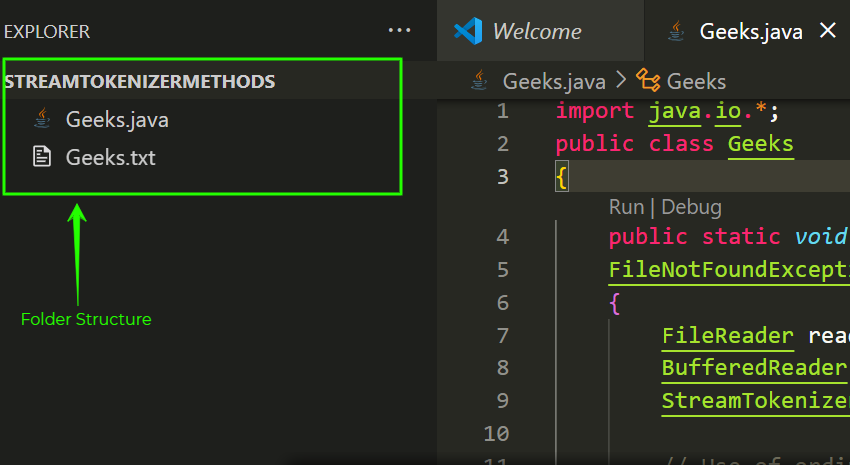Image resolution: width=850 pixels, height=465 pixels.
Task: Click the Java icon on Geeks.java tab
Action: pos(679,31)
